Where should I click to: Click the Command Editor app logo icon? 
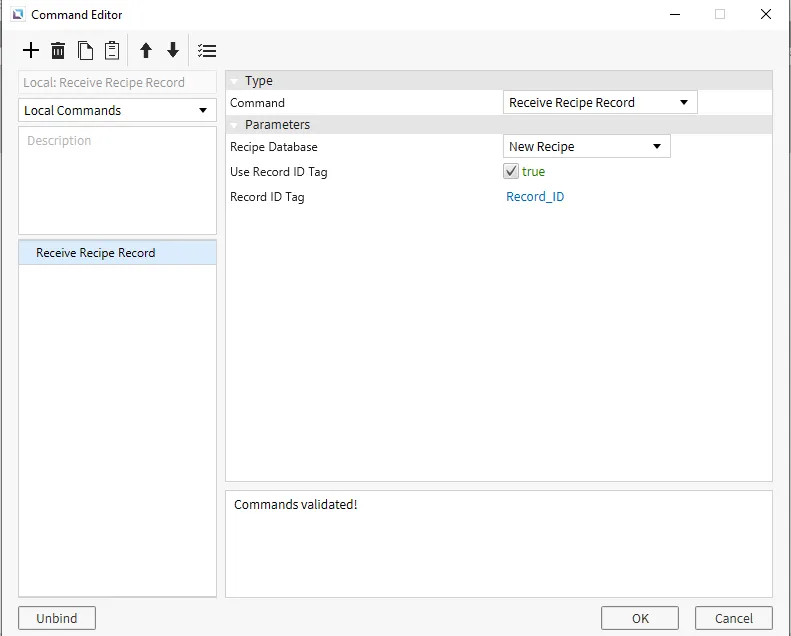coord(17,15)
